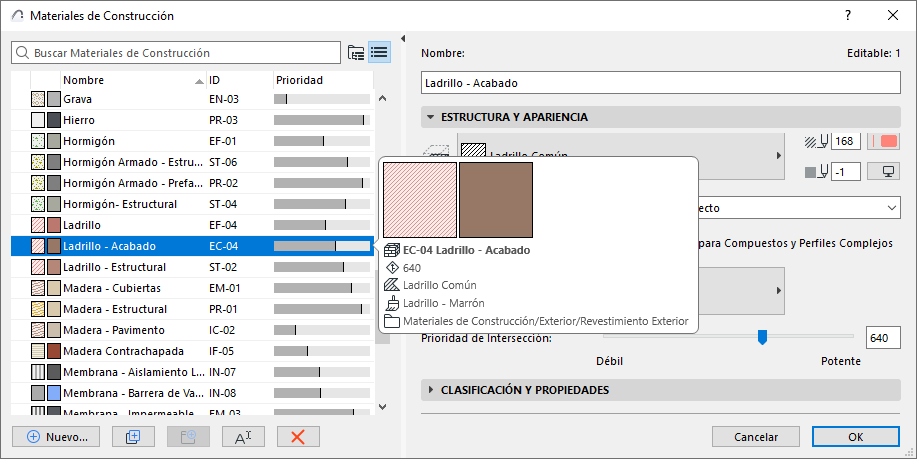917x459 pixels.
Task: Click the priority value field 640
Action: tap(882, 338)
